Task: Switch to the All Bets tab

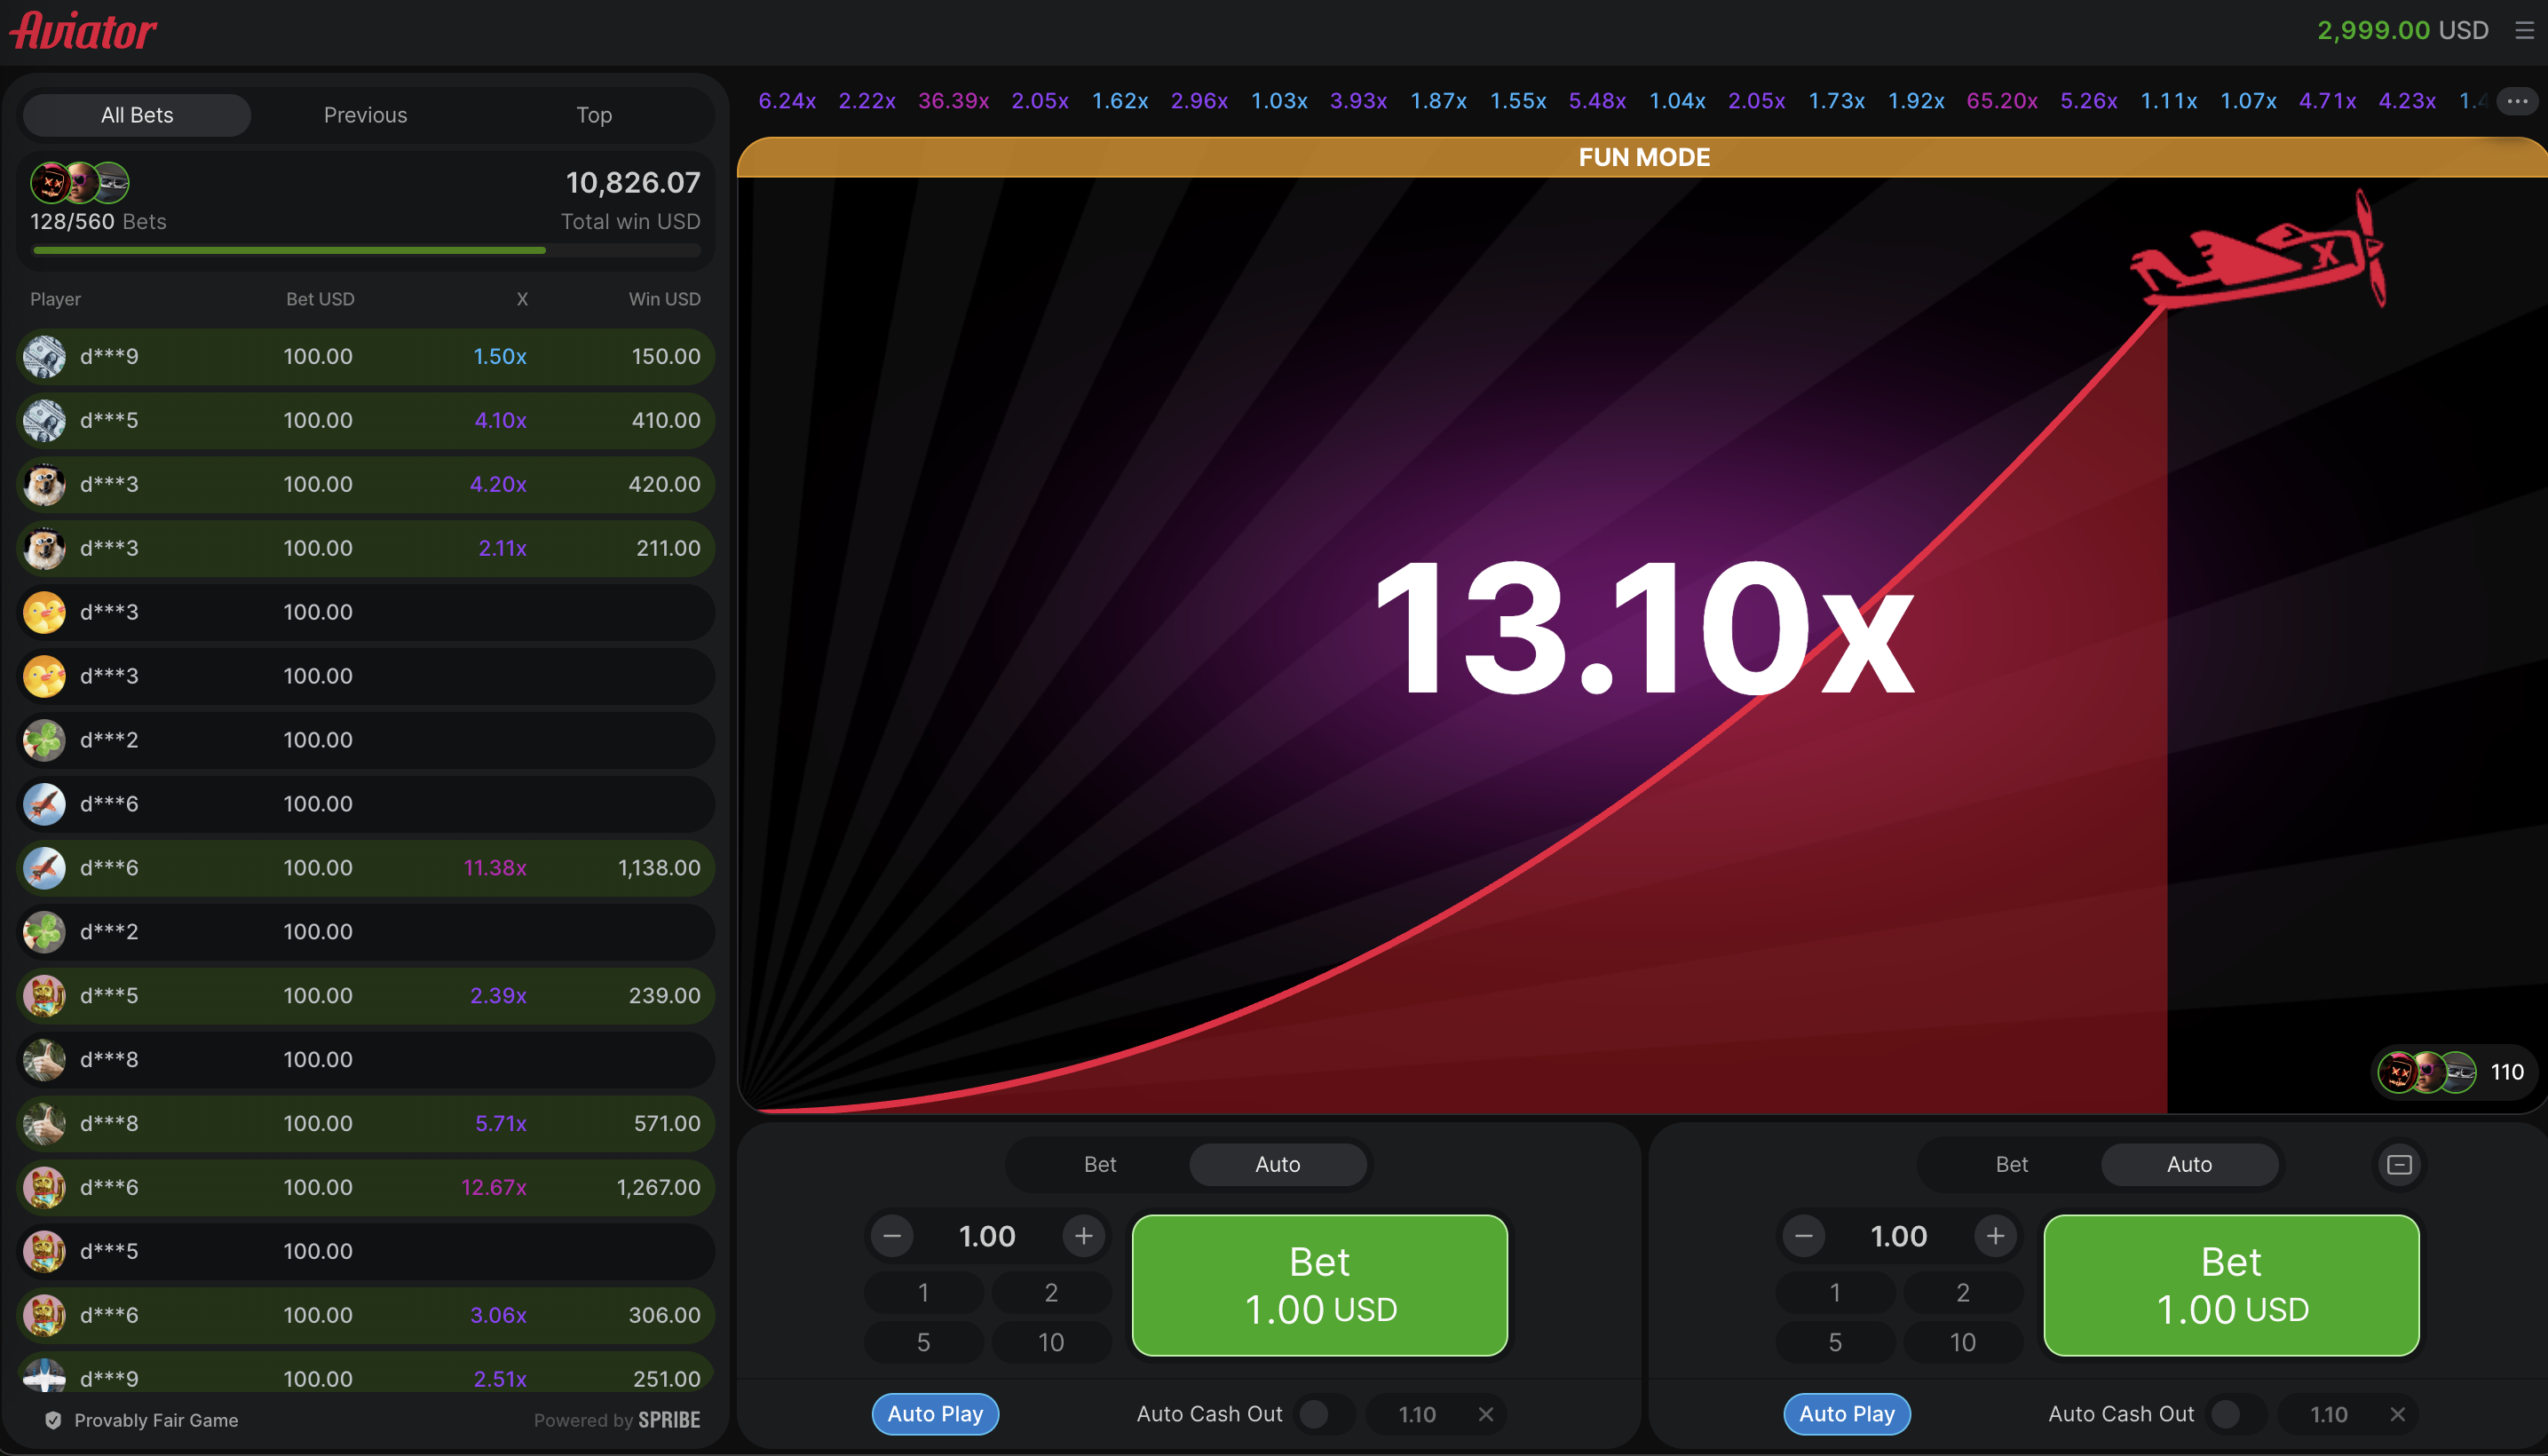Action: pyautogui.click(x=137, y=115)
